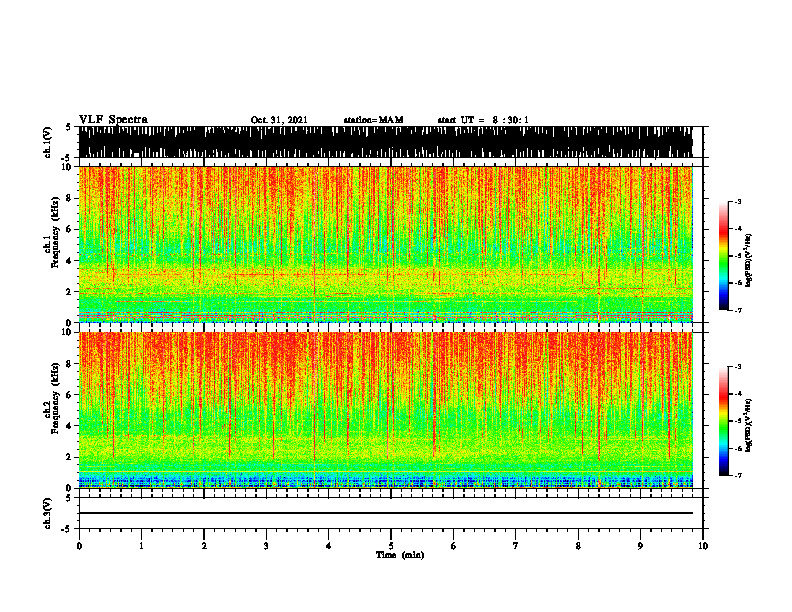Click the ch.3(V) axis label
Screen dimensions: 792x612
[x=47, y=513]
